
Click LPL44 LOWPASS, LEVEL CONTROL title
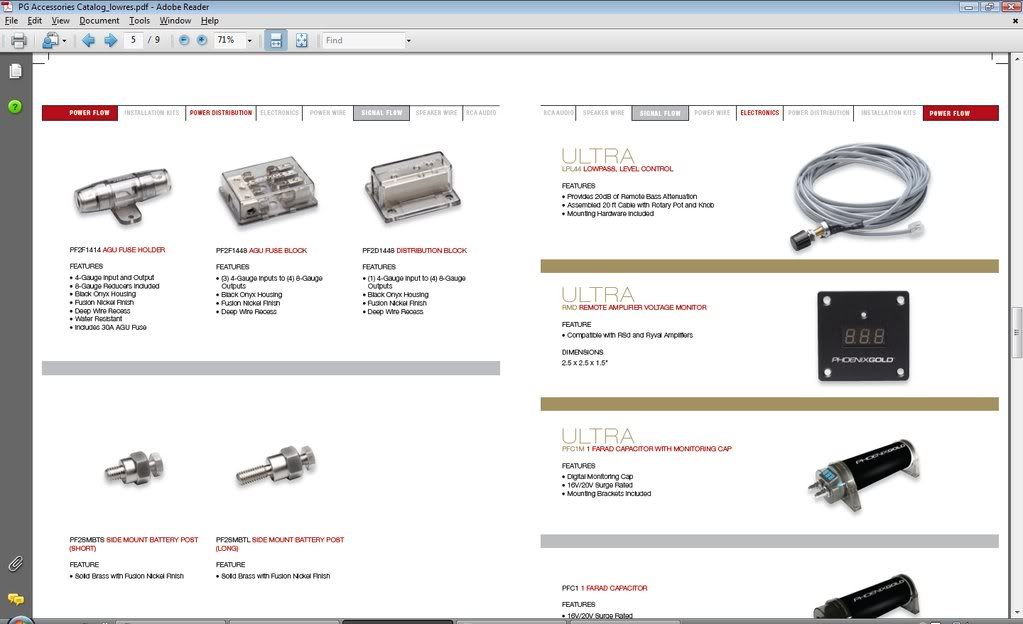(x=617, y=169)
